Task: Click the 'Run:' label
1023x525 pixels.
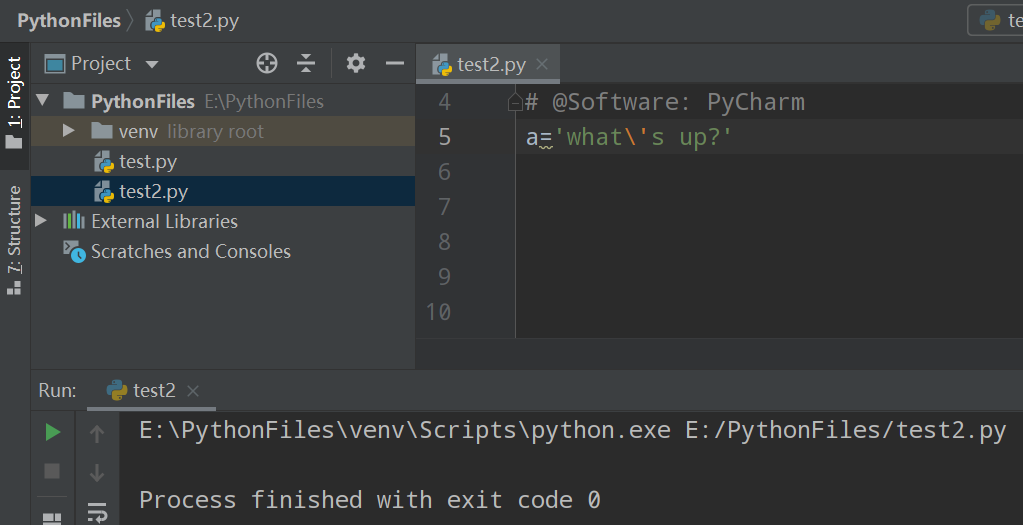Action: point(57,390)
